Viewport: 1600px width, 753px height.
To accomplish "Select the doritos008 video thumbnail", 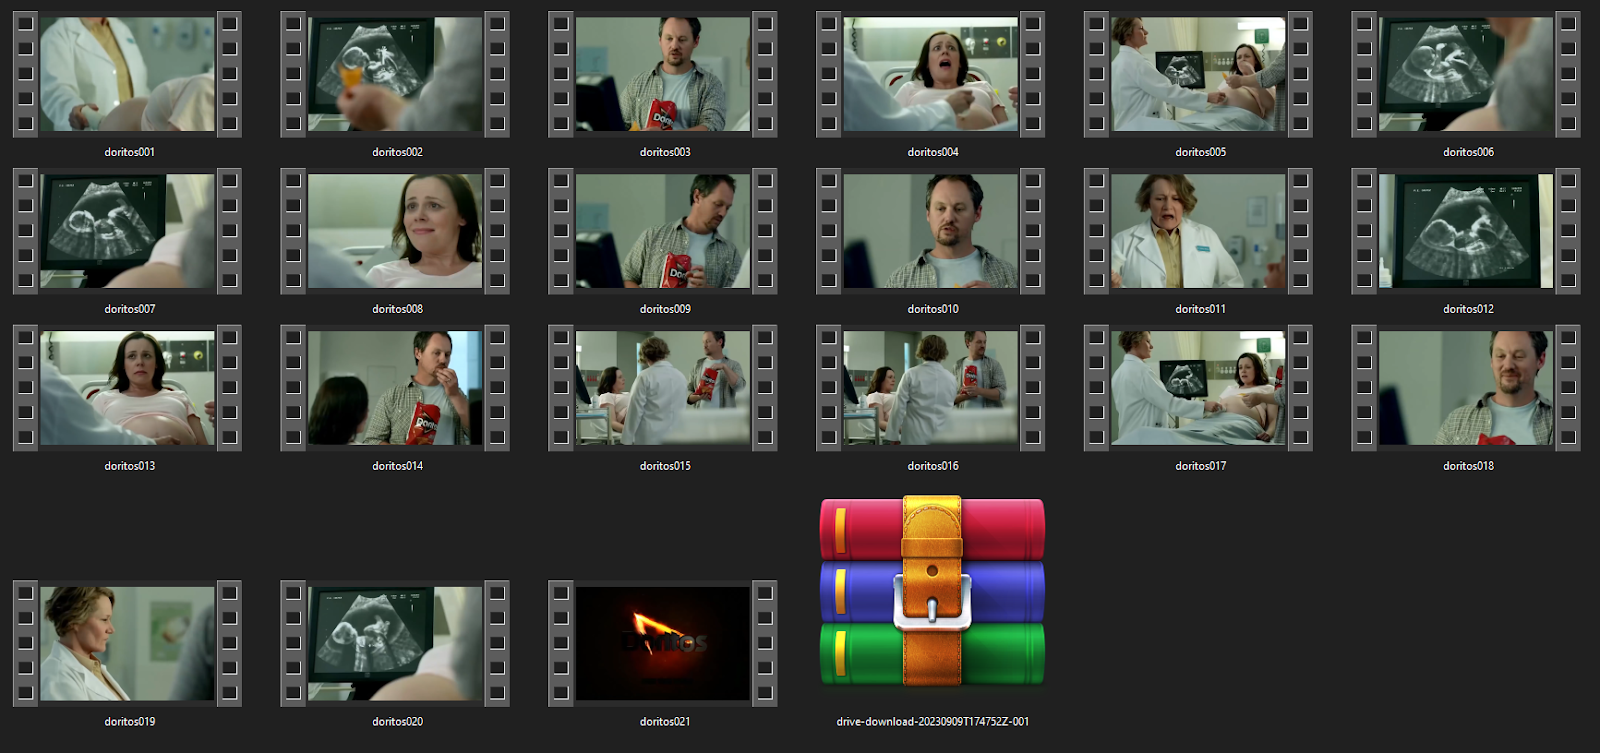I will pyautogui.click(x=395, y=231).
